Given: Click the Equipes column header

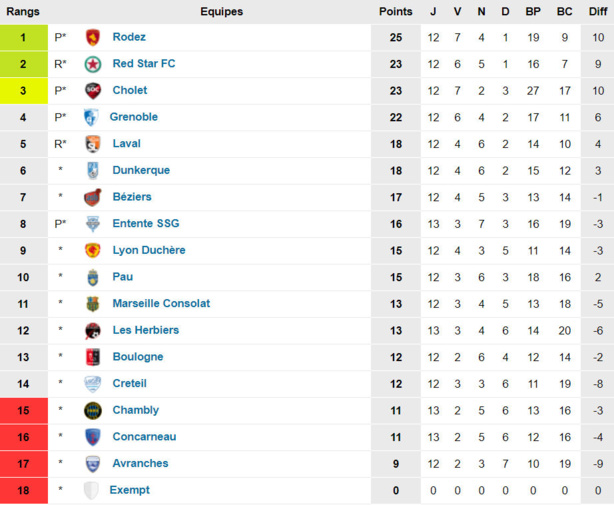Looking at the screenshot, I should (221, 12).
